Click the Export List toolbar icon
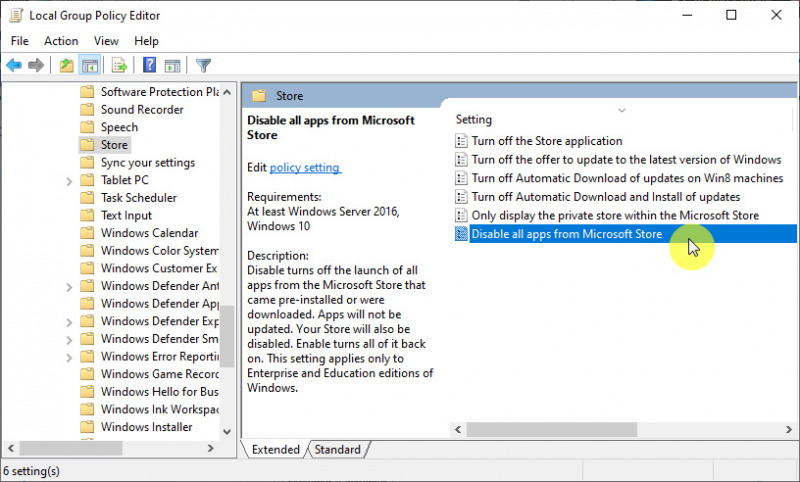 point(119,65)
